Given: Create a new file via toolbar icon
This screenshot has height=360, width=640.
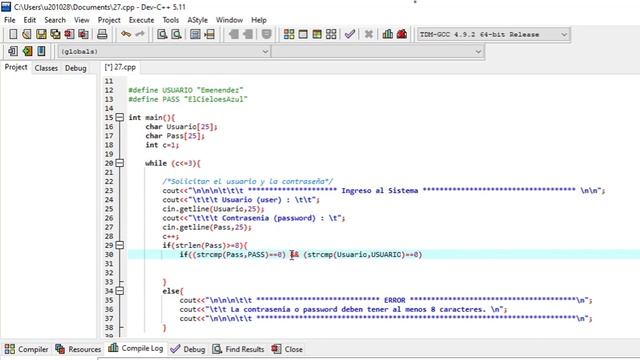Looking at the screenshot, I should coord(13,34).
